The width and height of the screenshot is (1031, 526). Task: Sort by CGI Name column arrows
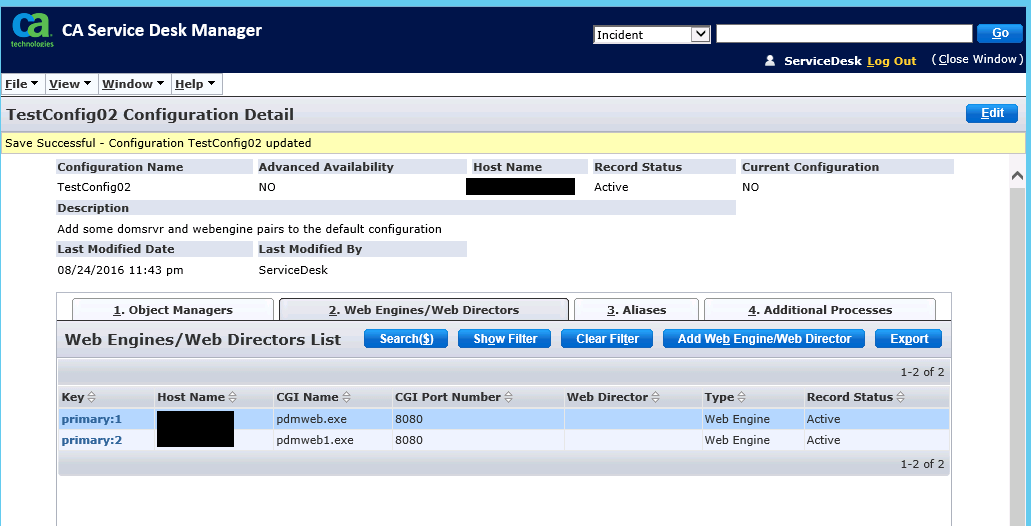[x=346, y=397]
